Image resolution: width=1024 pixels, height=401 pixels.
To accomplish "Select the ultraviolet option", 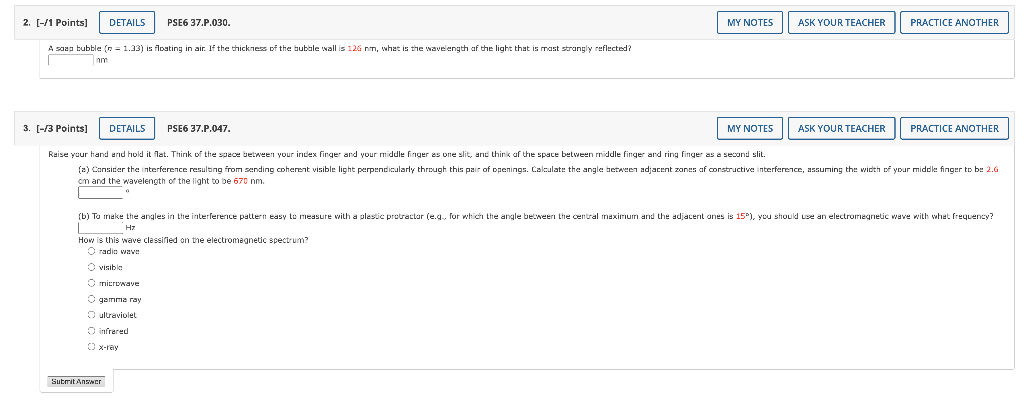I will tap(91, 315).
